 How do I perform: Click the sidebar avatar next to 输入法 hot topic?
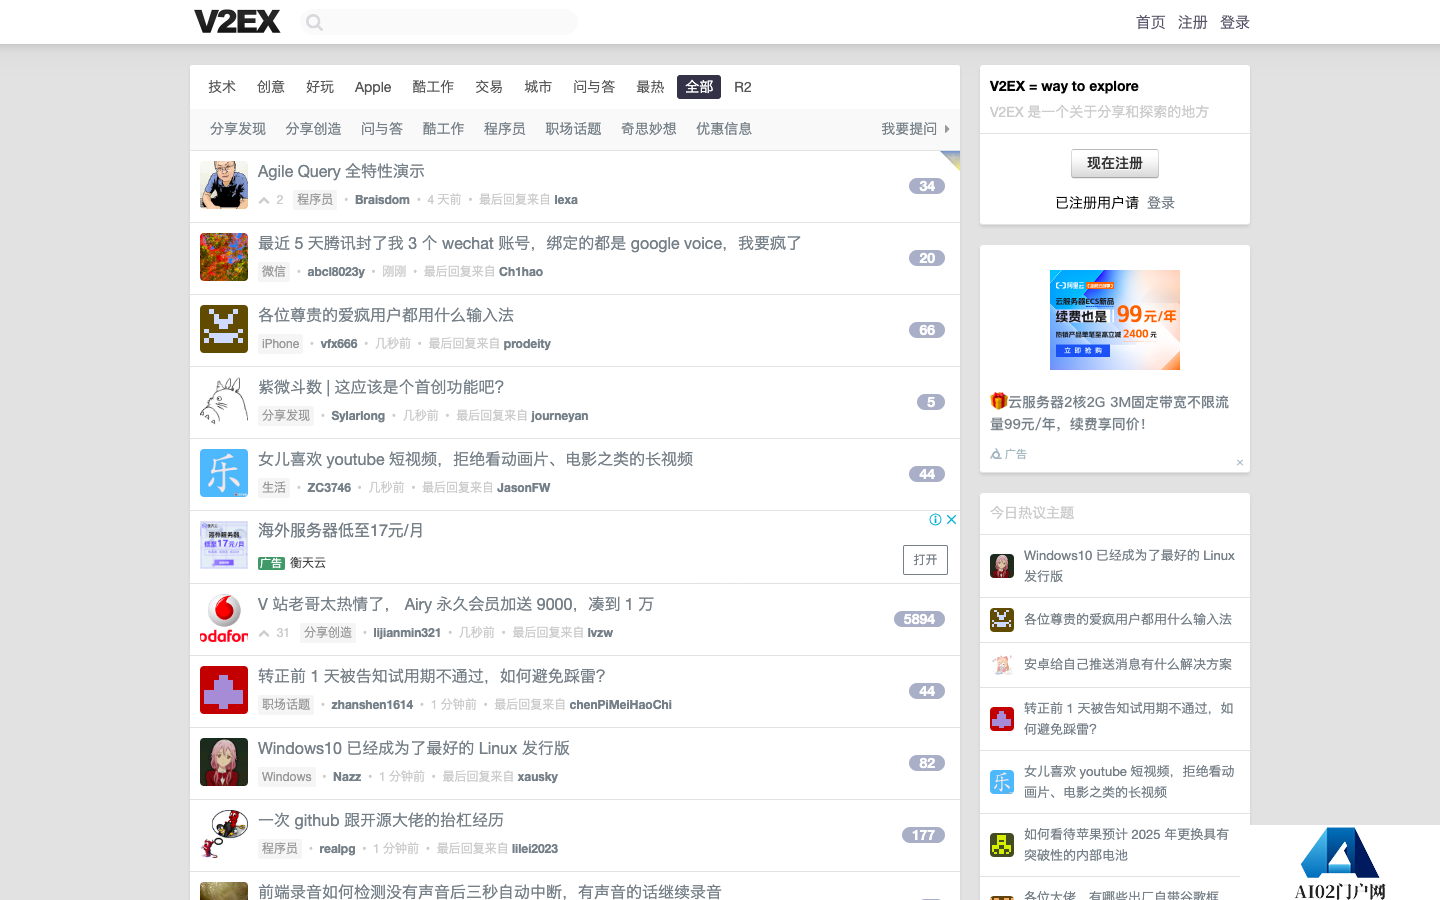pyautogui.click(x=1002, y=619)
